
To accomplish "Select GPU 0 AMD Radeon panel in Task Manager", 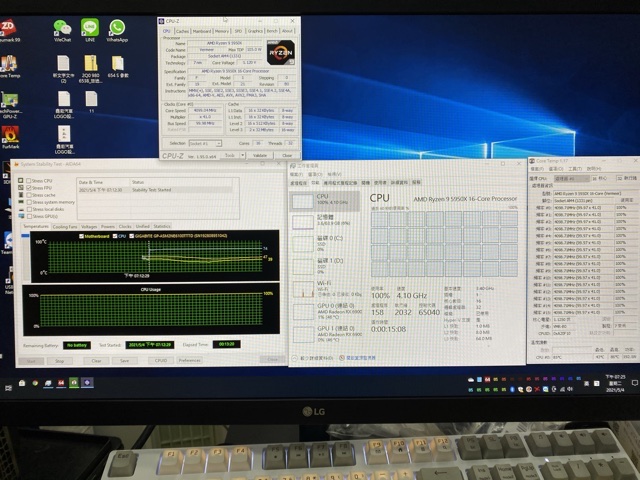I will [326, 311].
